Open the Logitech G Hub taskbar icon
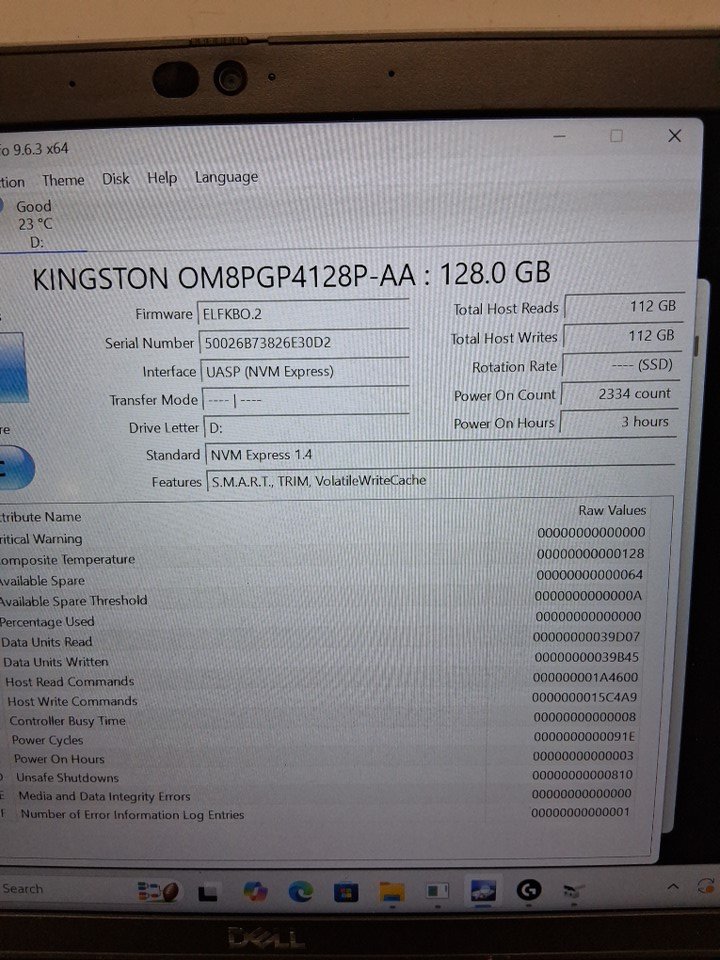Screen dimensions: 720x960 528,889
